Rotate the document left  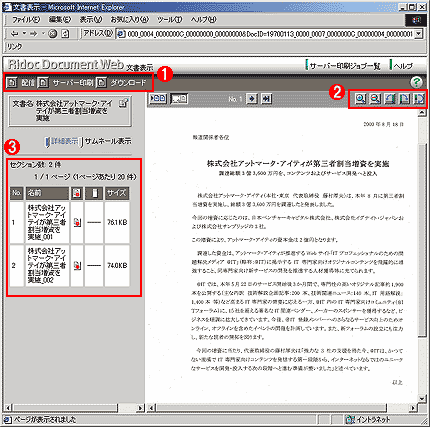click(x=390, y=99)
